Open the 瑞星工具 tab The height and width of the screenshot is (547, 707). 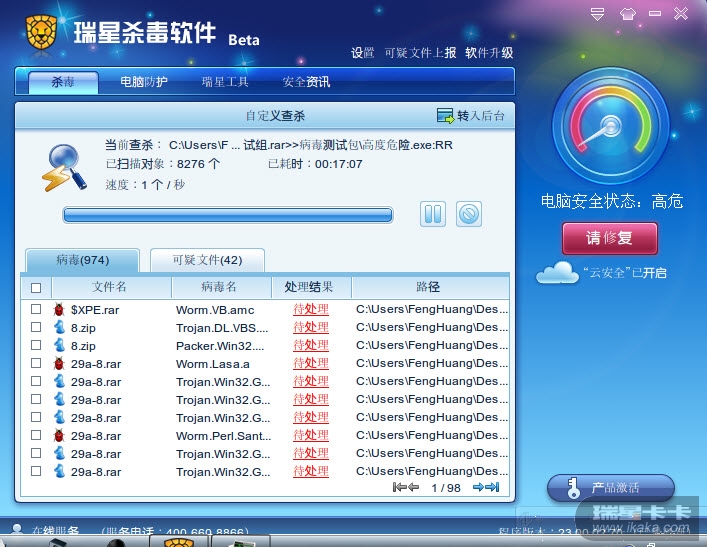tap(225, 82)
